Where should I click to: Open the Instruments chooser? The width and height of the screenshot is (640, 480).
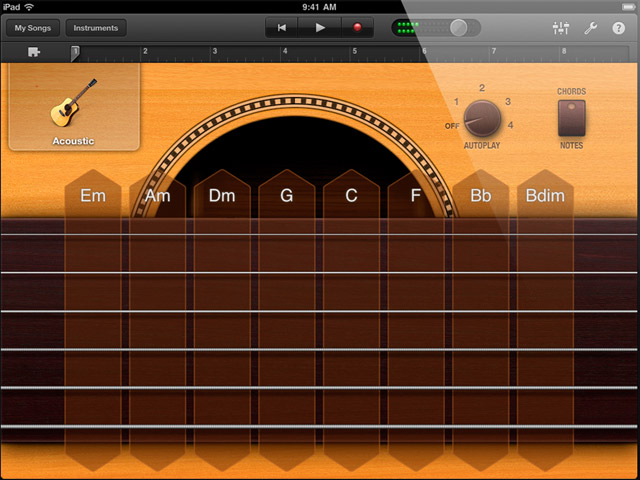click(96, 28)
